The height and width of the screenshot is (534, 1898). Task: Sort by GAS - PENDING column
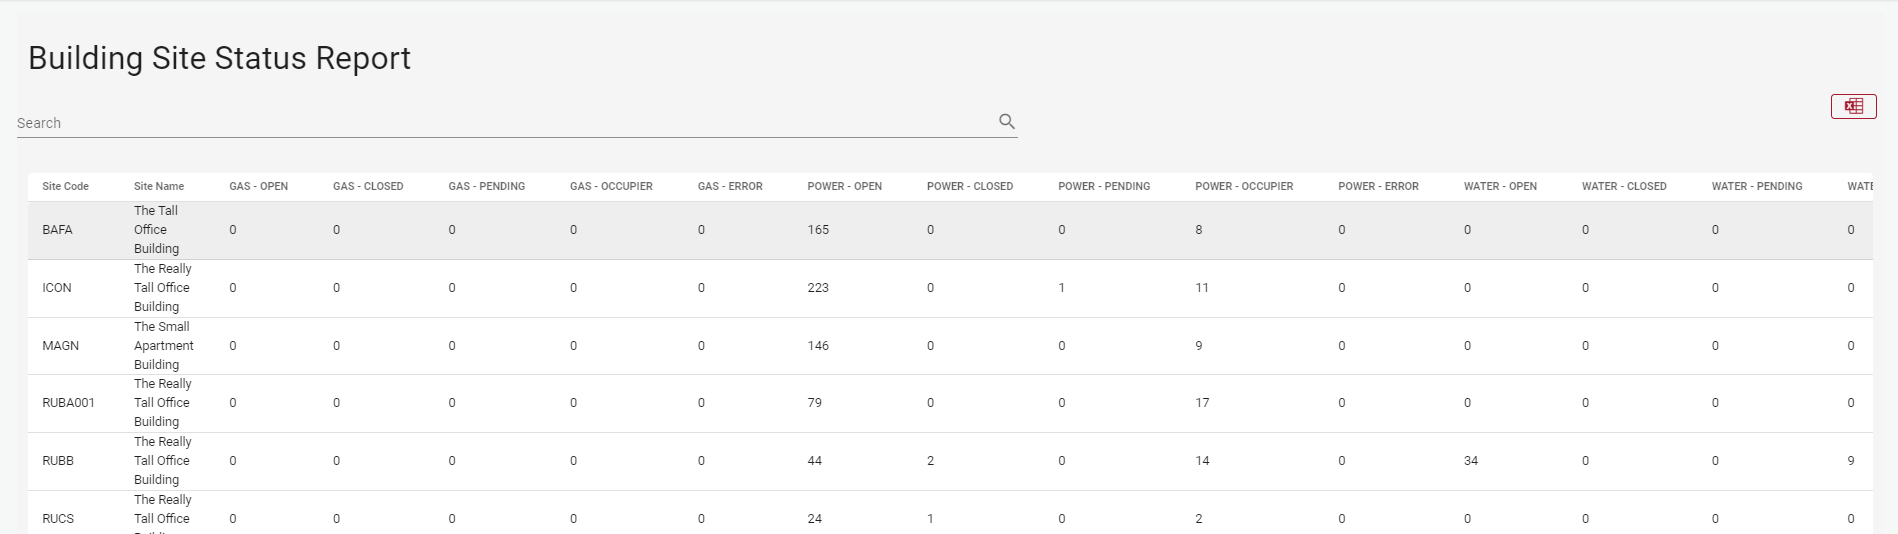tap(486, 186)
